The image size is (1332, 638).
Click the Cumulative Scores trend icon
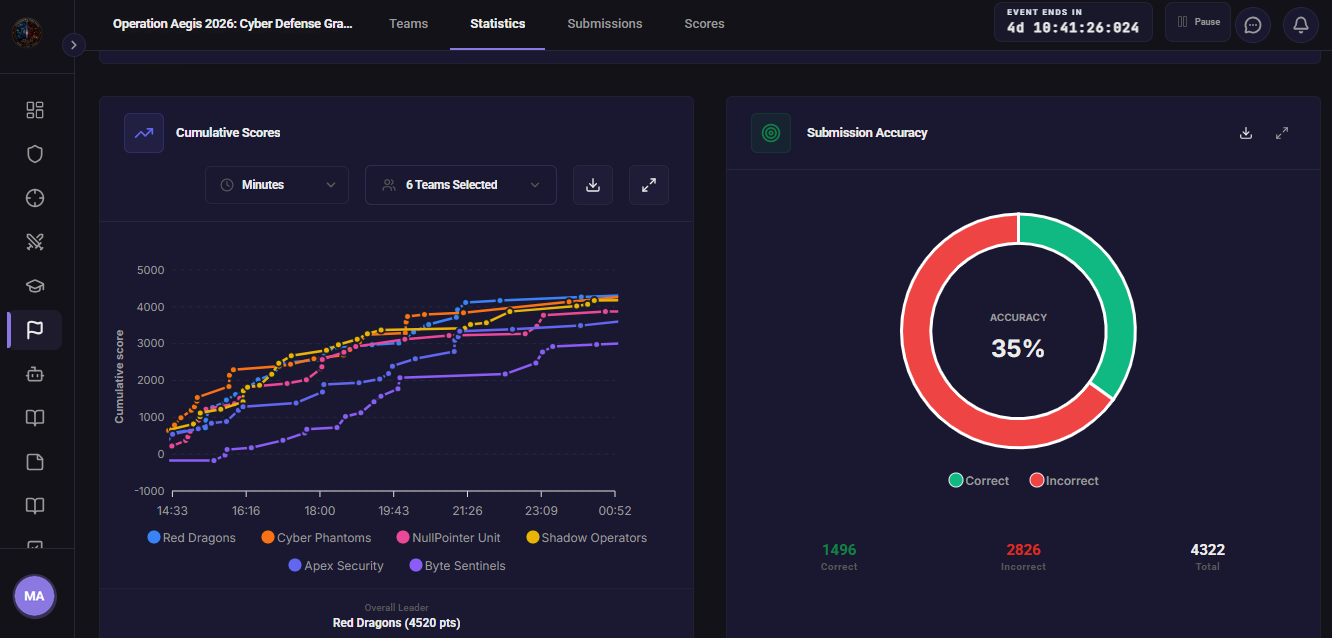[x=144, y=133]
